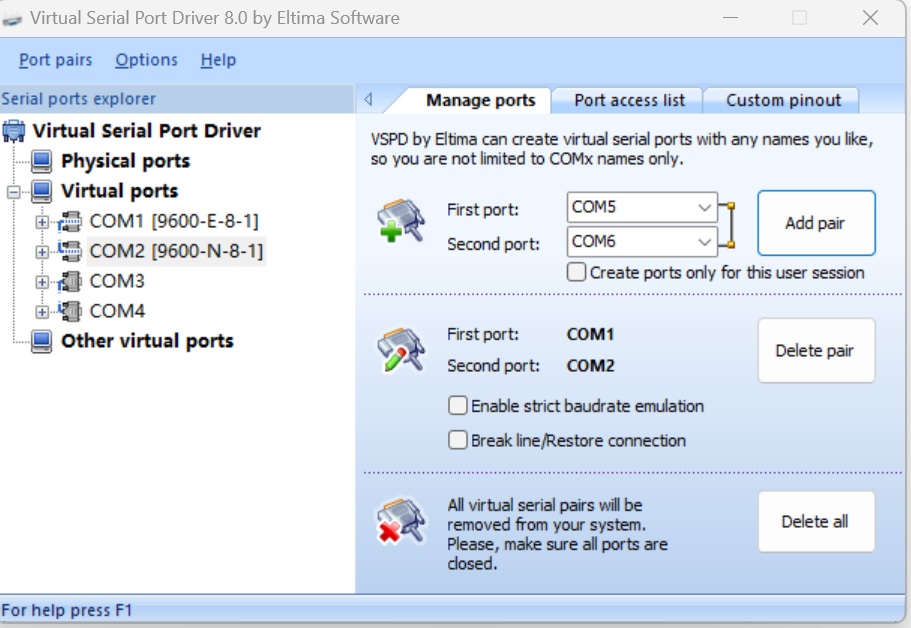911x628 pixels.
Task: Check Break line/Restore connection option
Action: [x=458, y=440]
